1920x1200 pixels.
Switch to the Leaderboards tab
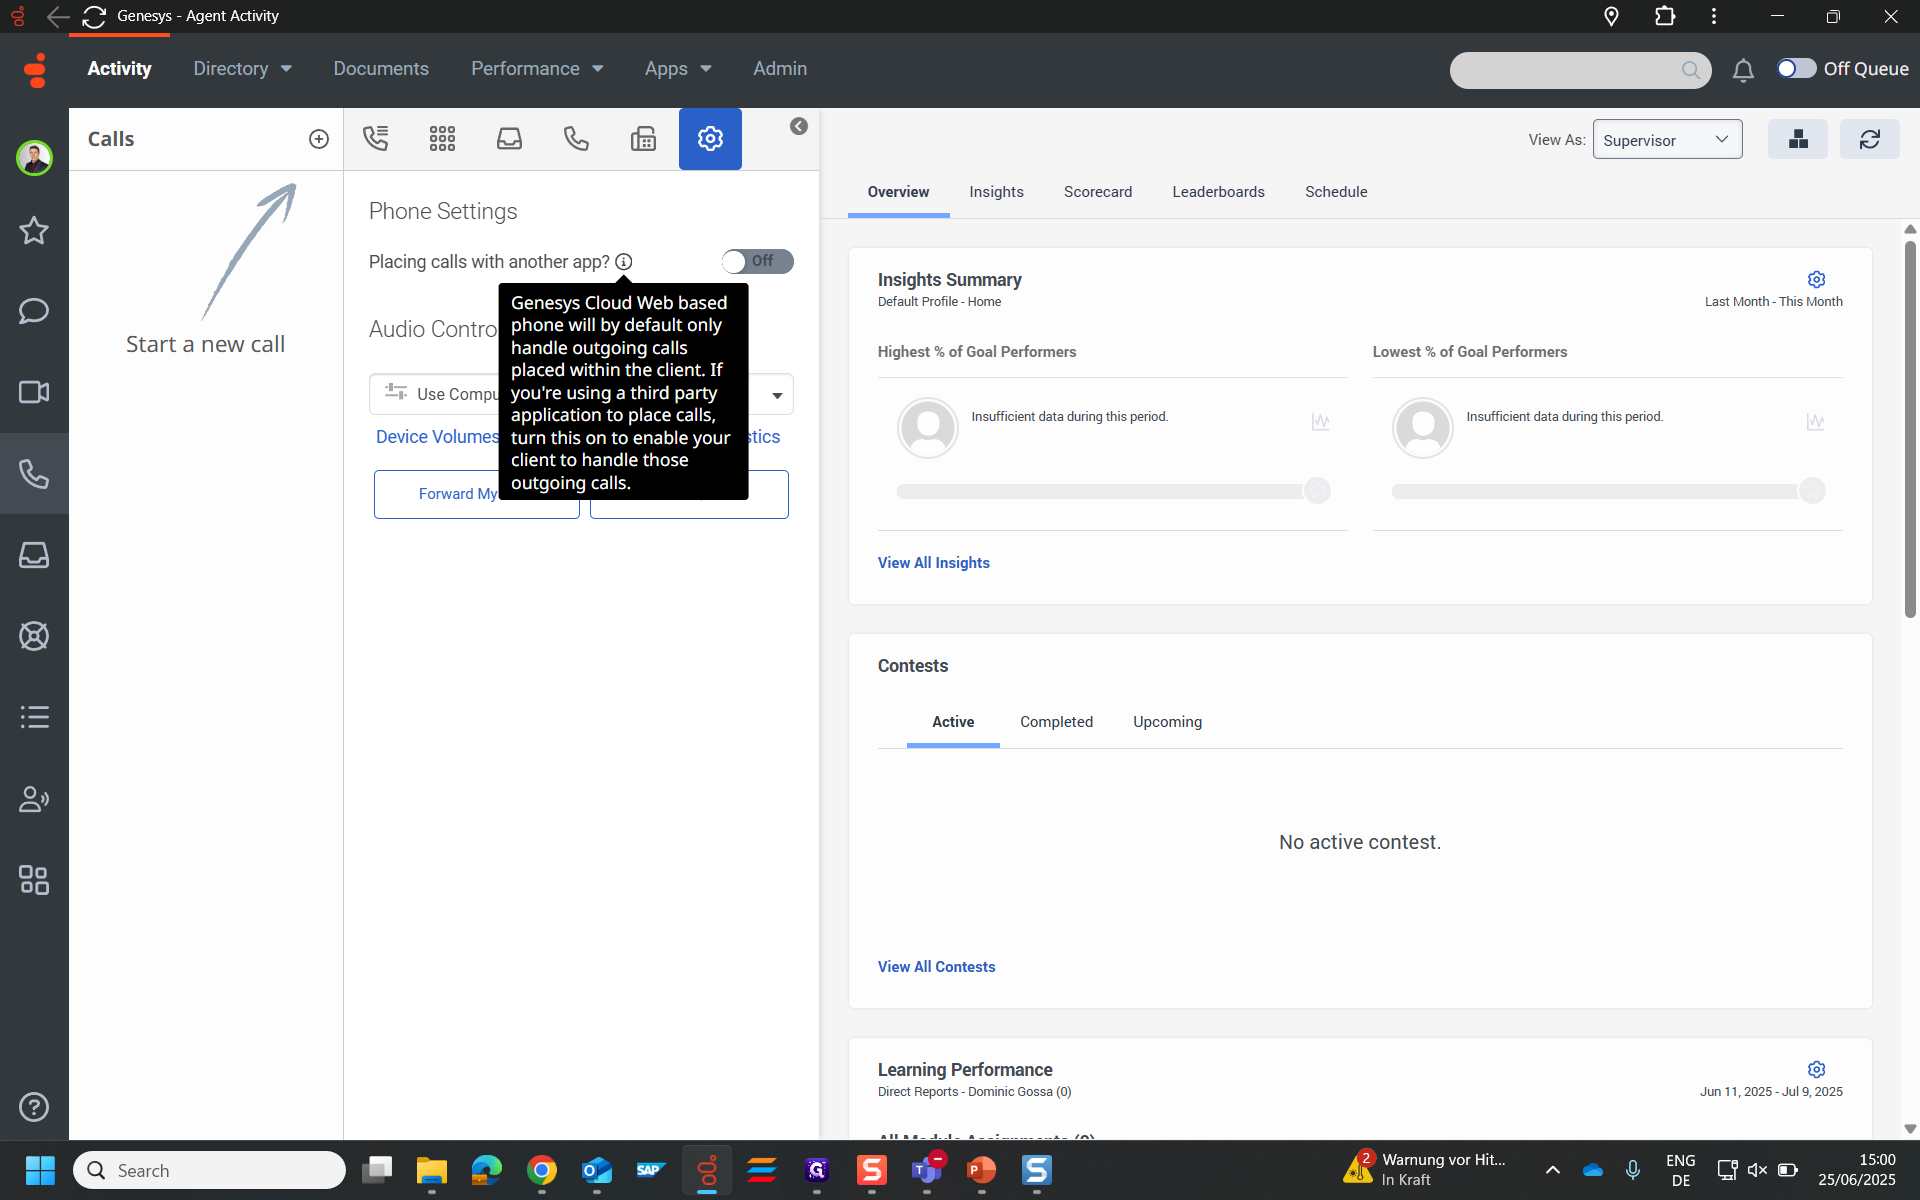click(x=1218, y=192)
